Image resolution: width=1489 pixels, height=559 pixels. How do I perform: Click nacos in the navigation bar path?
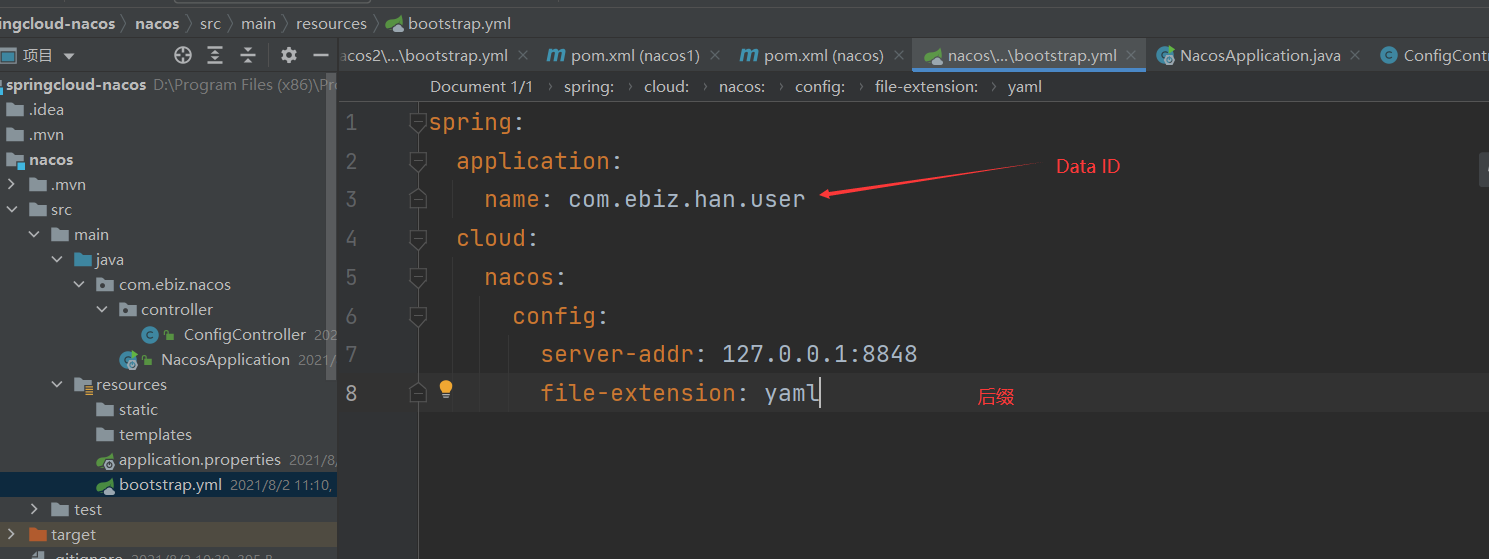157,23
